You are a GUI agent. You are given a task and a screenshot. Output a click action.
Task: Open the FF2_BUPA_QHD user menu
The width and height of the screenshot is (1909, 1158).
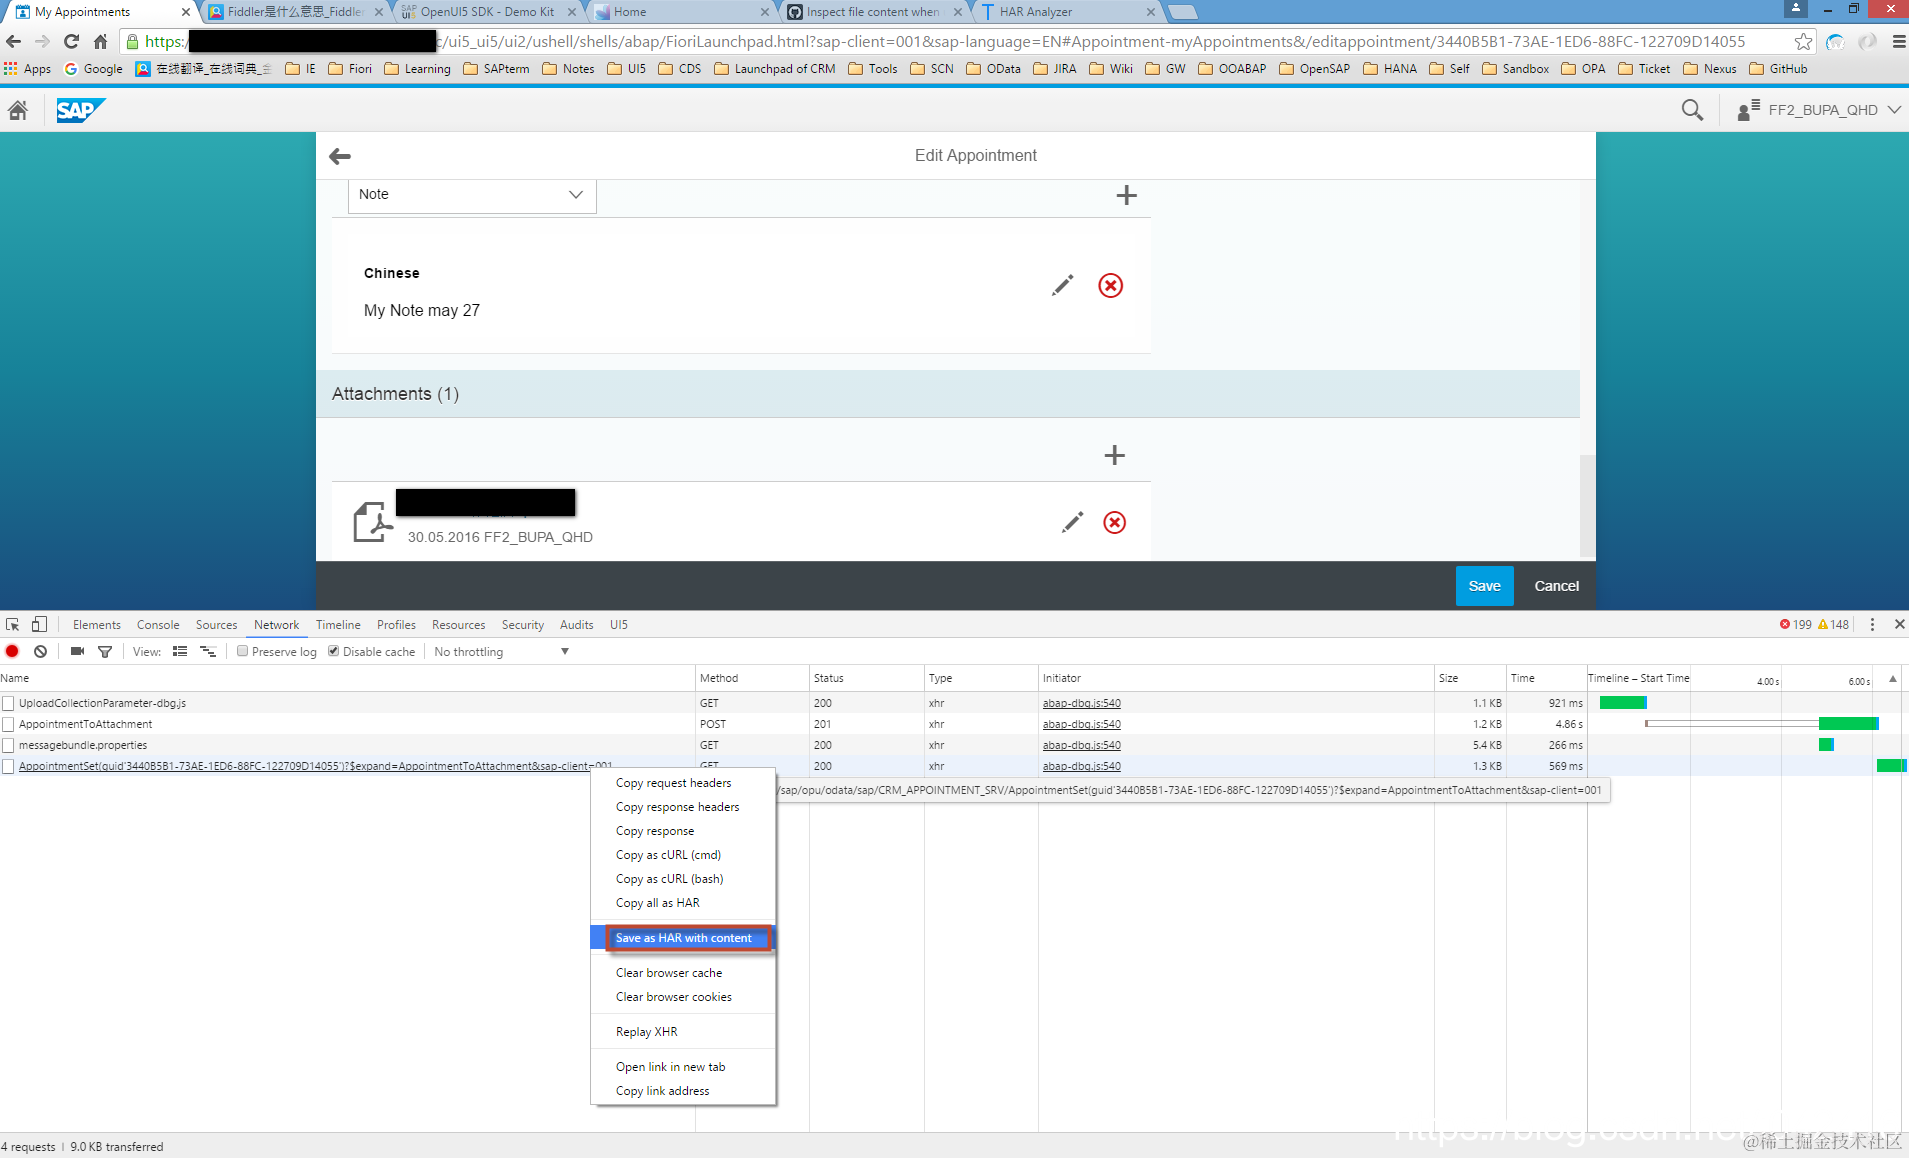[1819, 110]
